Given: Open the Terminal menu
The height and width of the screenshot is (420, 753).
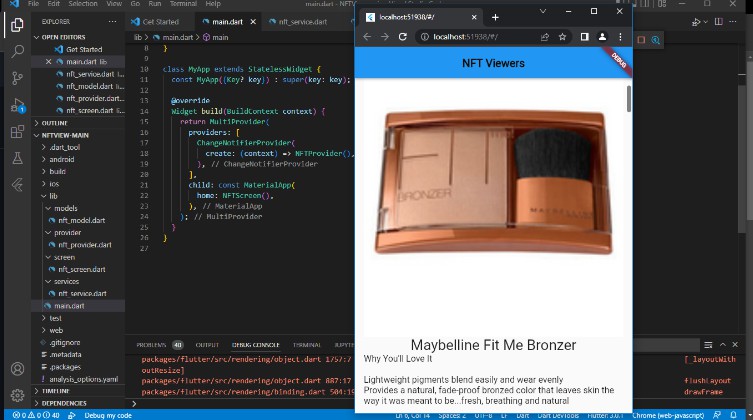Looking at the screenshot, I should pos(183,3).
